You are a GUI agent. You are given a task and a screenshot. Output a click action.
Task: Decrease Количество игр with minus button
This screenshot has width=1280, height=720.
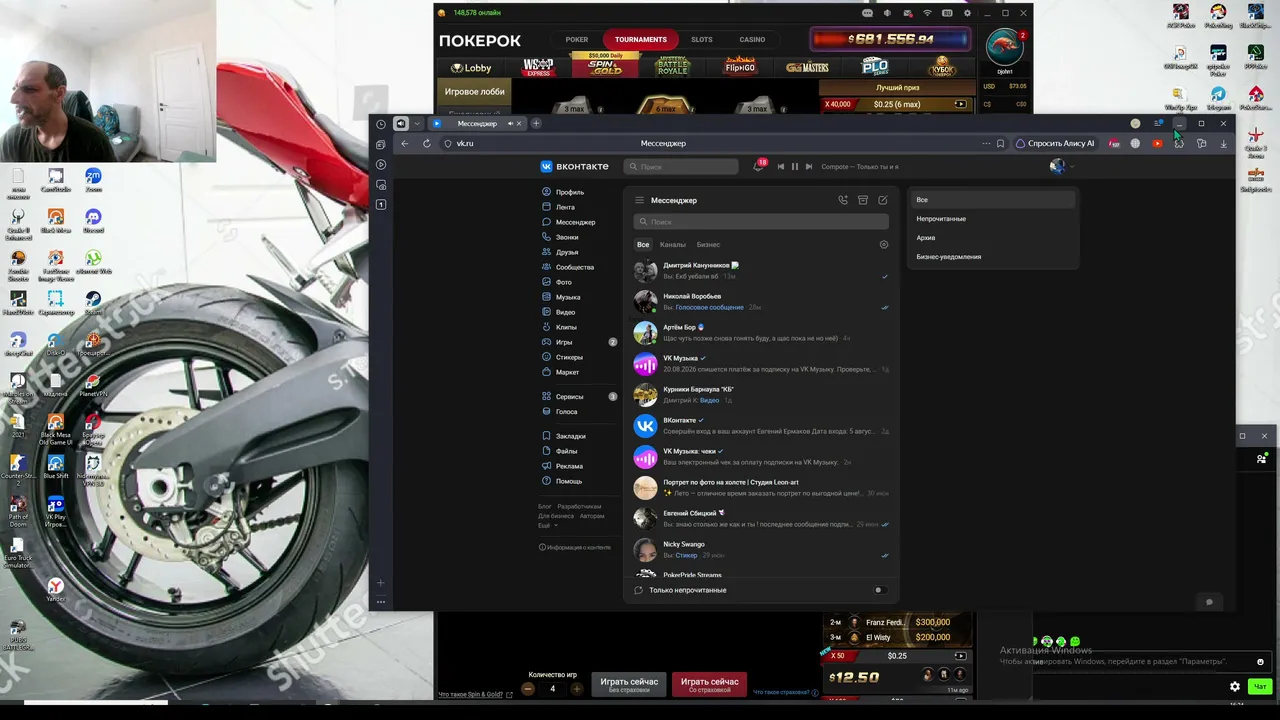click(x=528, y=689)
